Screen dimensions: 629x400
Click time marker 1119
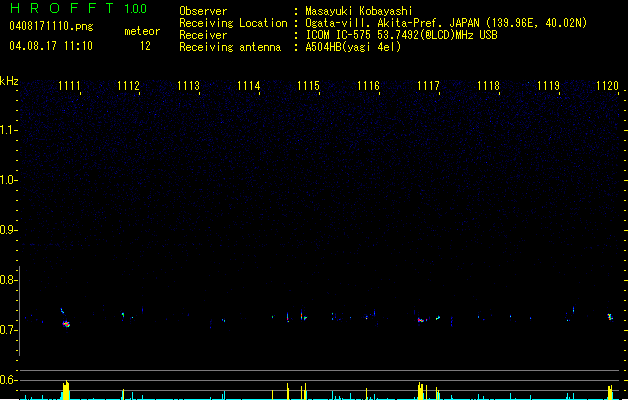tap(548, 86)
